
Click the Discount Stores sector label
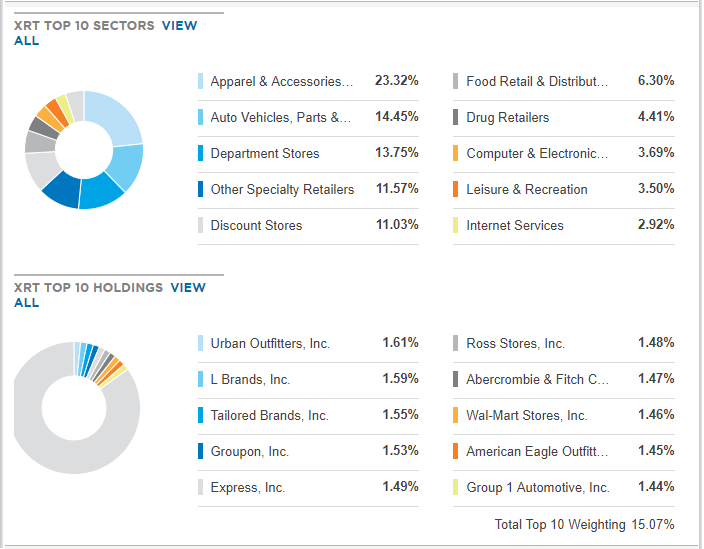point(256,225)
